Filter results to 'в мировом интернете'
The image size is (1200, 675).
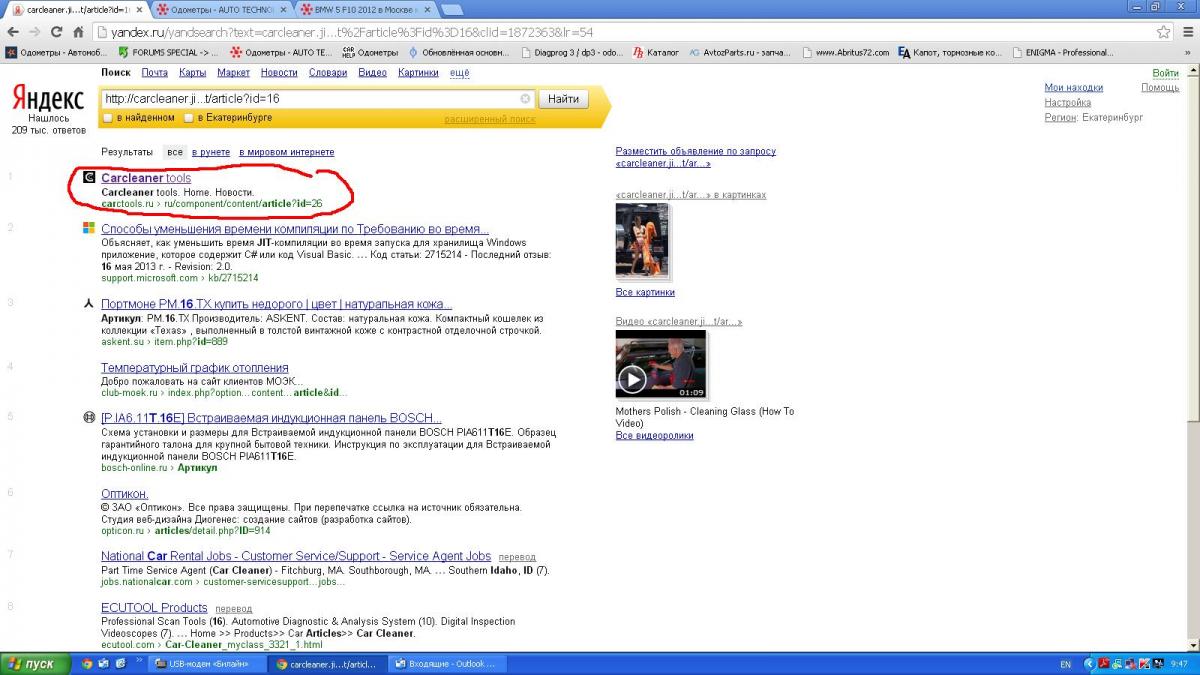tap(287, 152)
